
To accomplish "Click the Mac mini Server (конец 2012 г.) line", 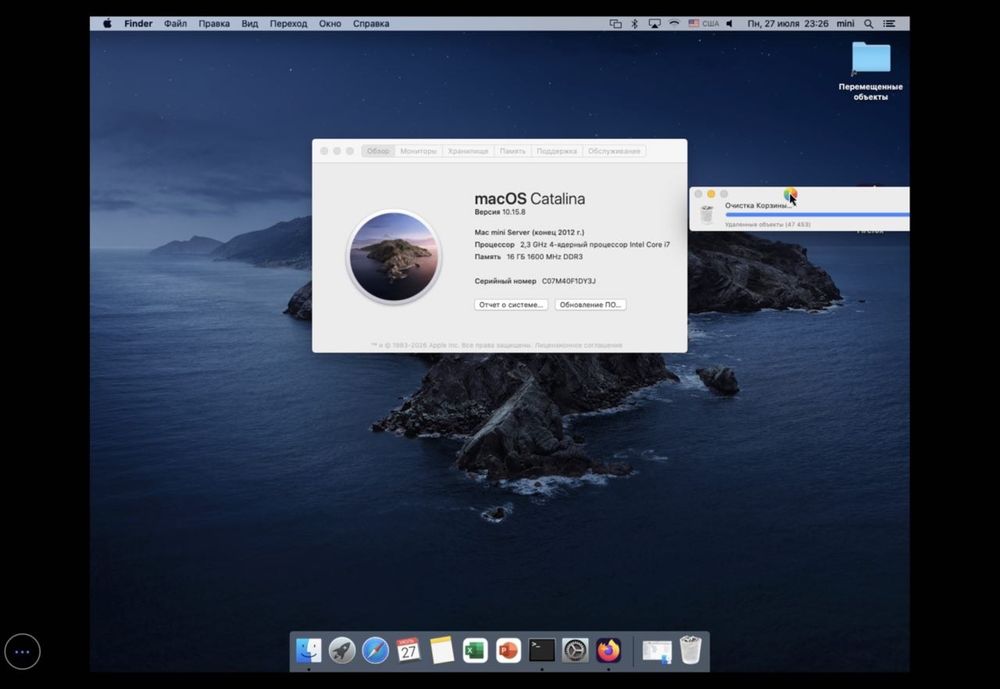I will click(529, 232).
